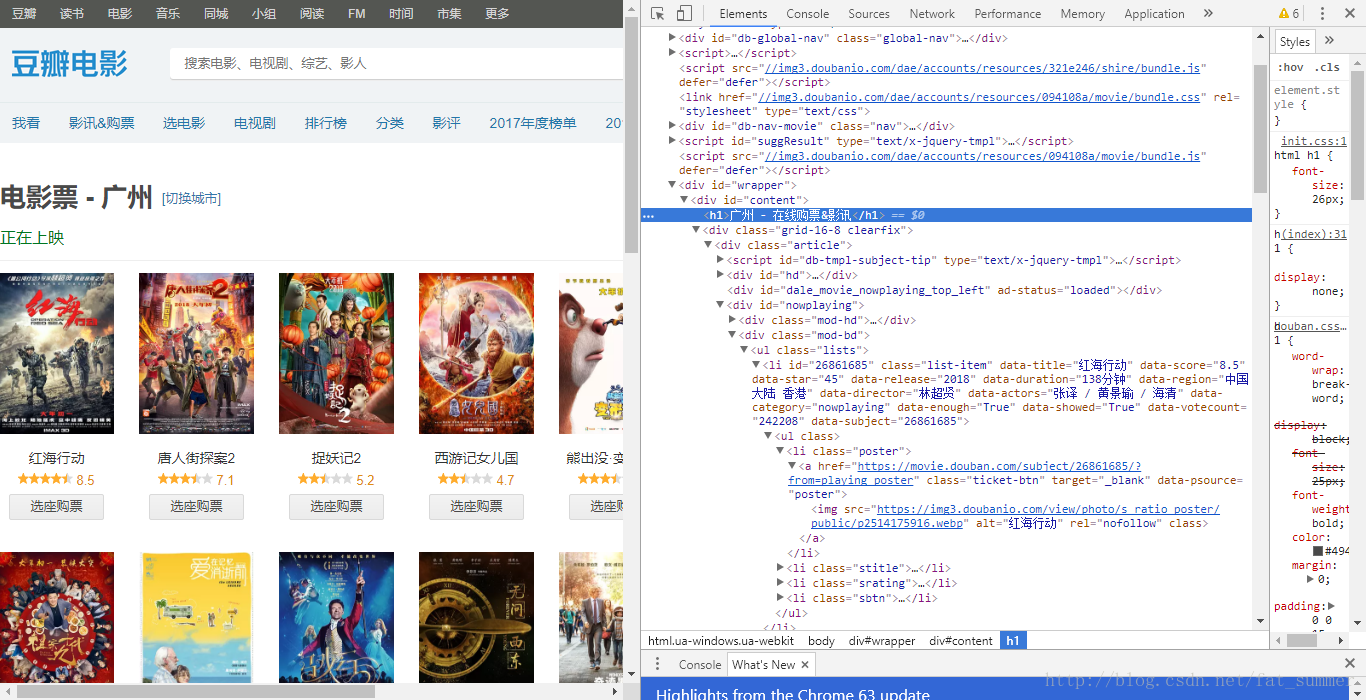Expand the li class srating node
Screen dimensions: 1366x700
click(x=781, y=583)
